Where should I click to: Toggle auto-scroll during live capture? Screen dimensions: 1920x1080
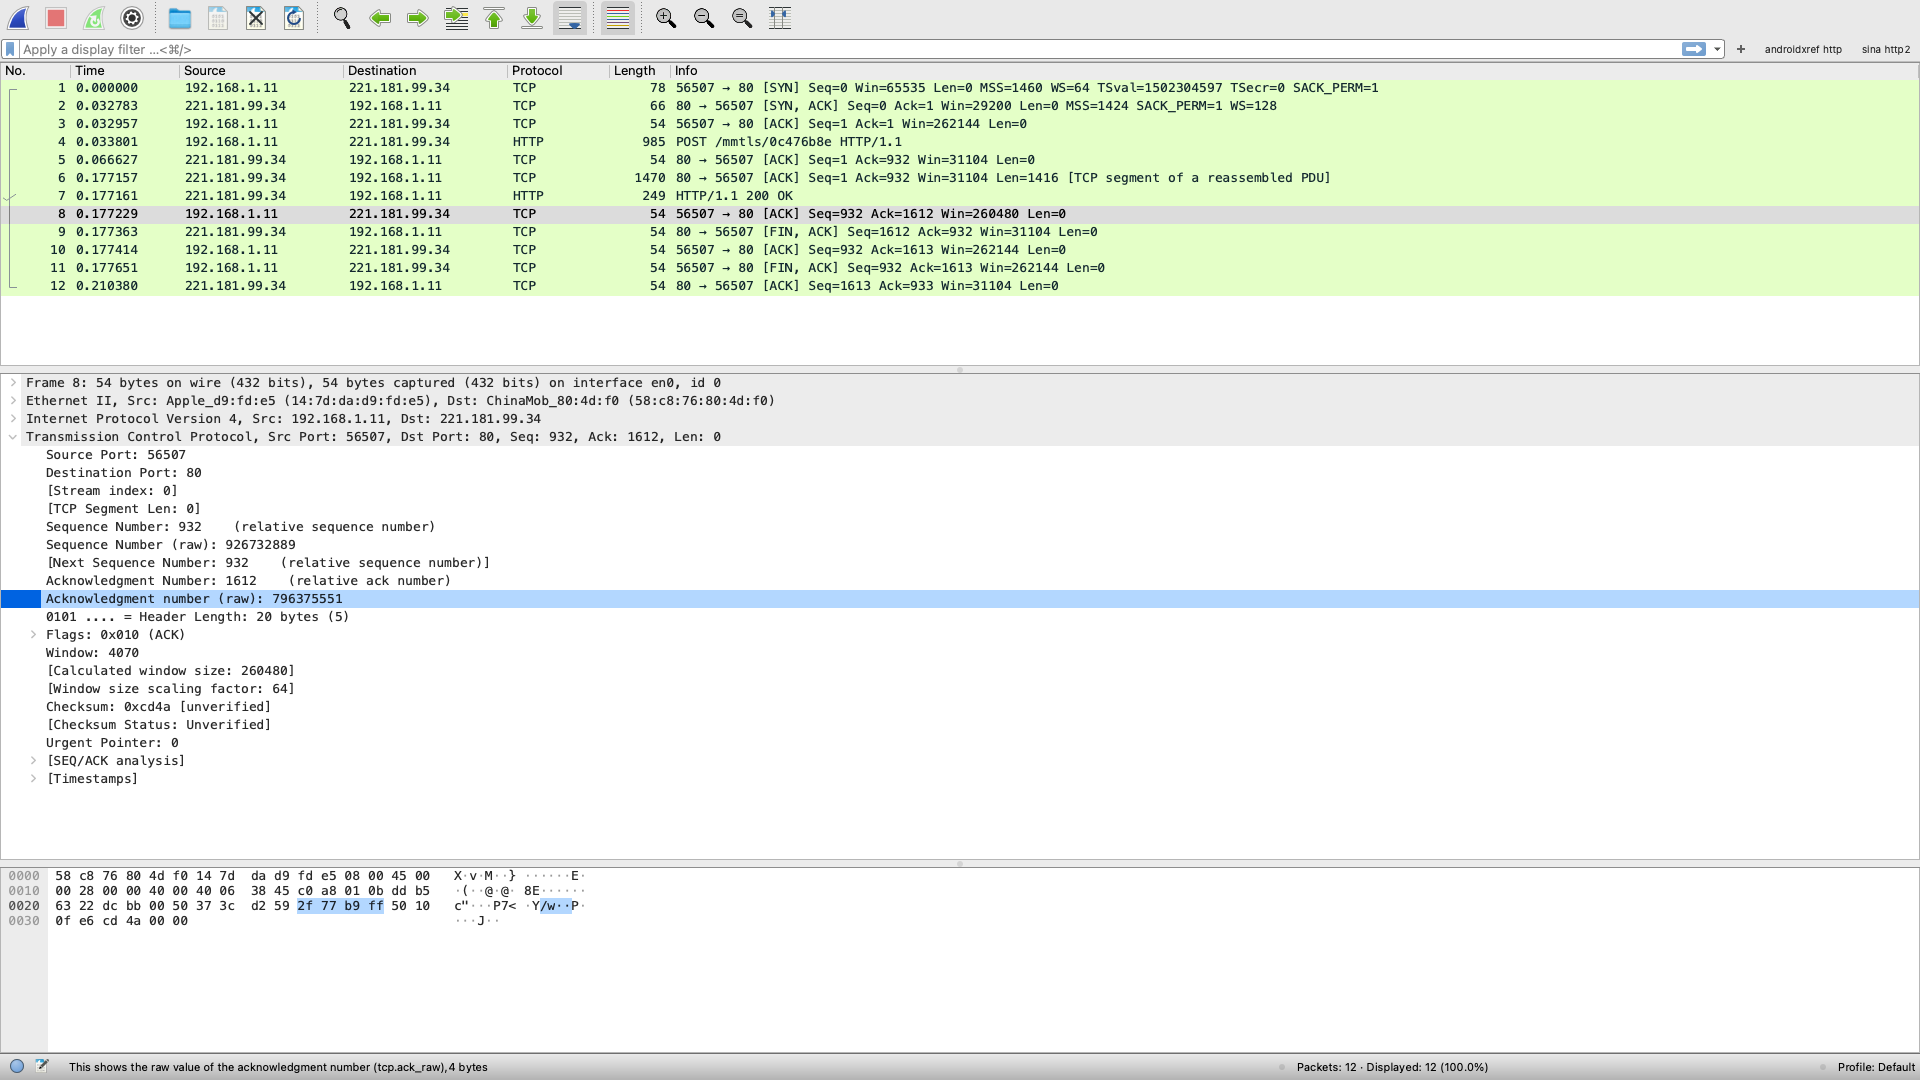[x=570, y=18]
